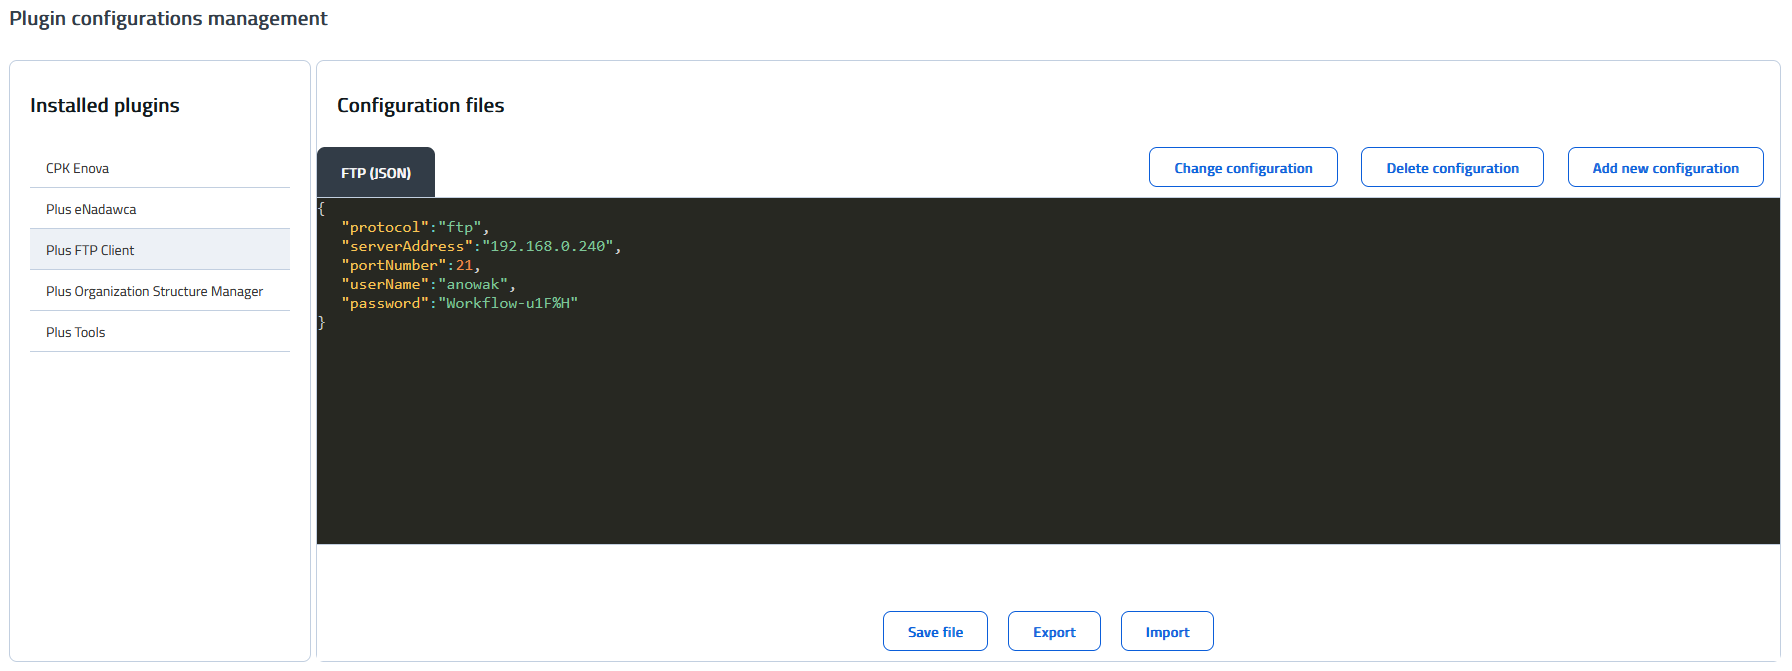The image size is (1792, 671).
Task: Save the configuration file
Action: click(x=935, y=632)
